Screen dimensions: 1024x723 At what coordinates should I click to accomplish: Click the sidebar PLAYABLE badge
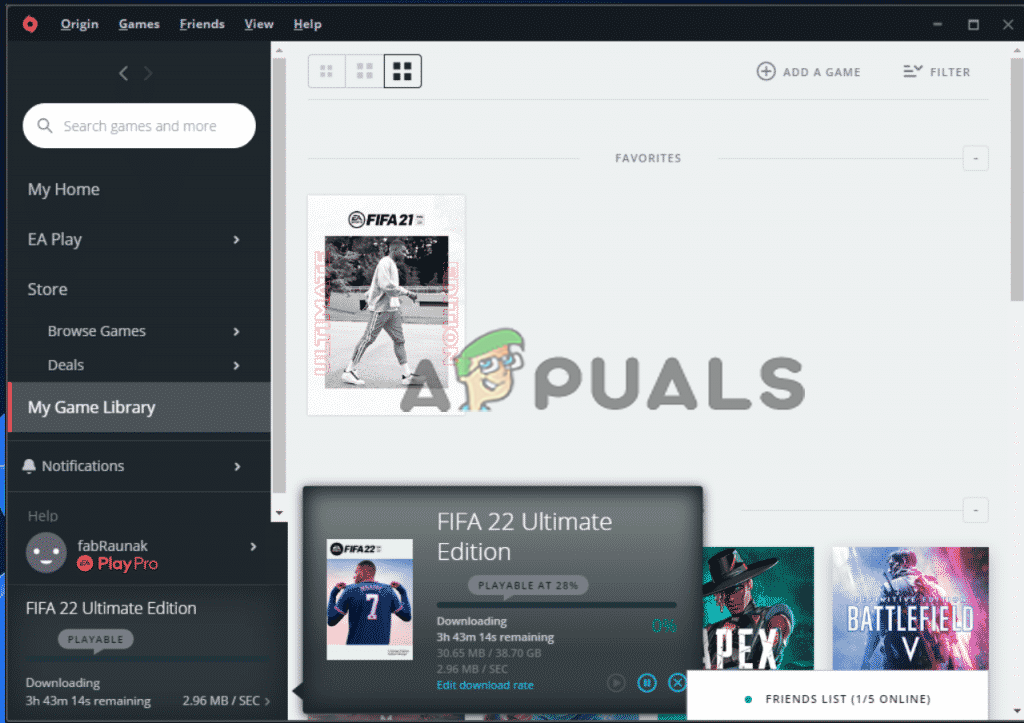pos(95,639)
